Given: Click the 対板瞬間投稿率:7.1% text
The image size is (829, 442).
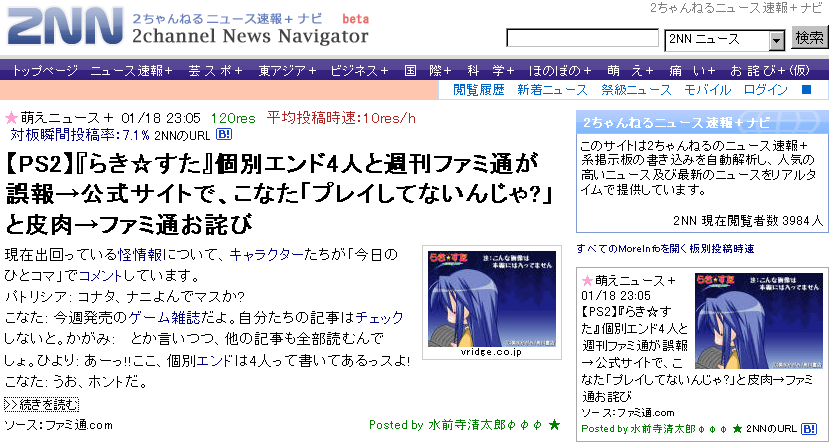Looking at the screenshot, I should [80, 135].
